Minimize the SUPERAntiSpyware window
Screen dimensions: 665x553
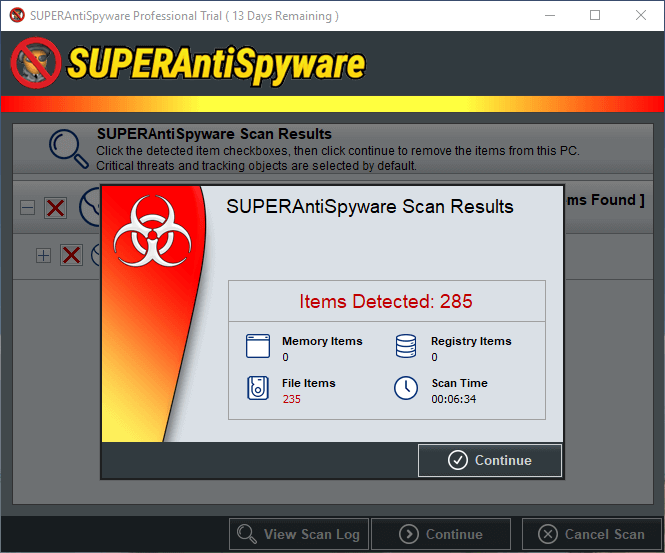550,15
